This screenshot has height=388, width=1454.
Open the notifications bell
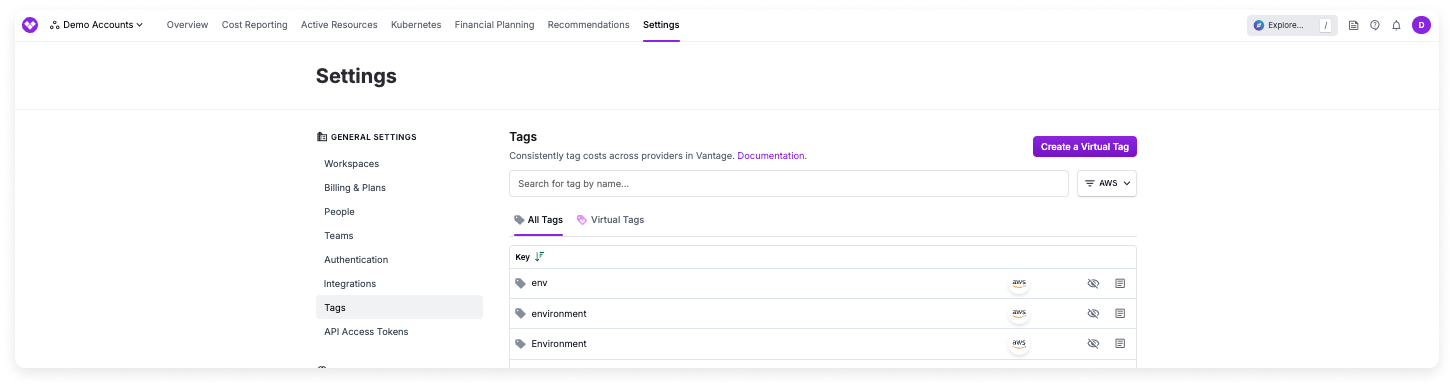(1396, 25)
